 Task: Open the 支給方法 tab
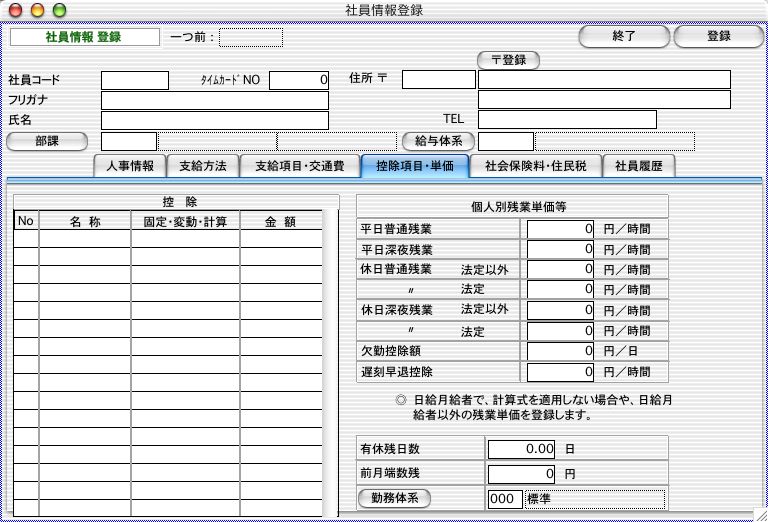[x=203, y=166]
